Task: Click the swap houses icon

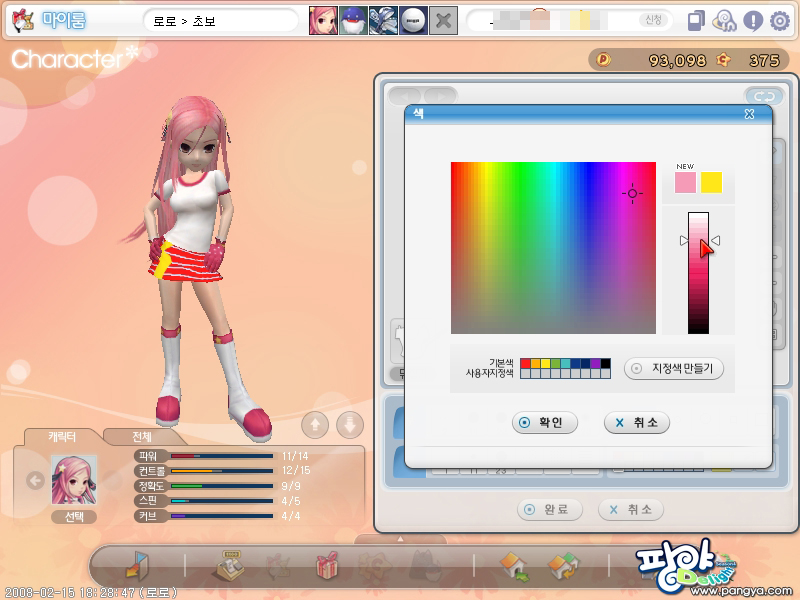Action: pyautogui.click(x=564, y=566)
